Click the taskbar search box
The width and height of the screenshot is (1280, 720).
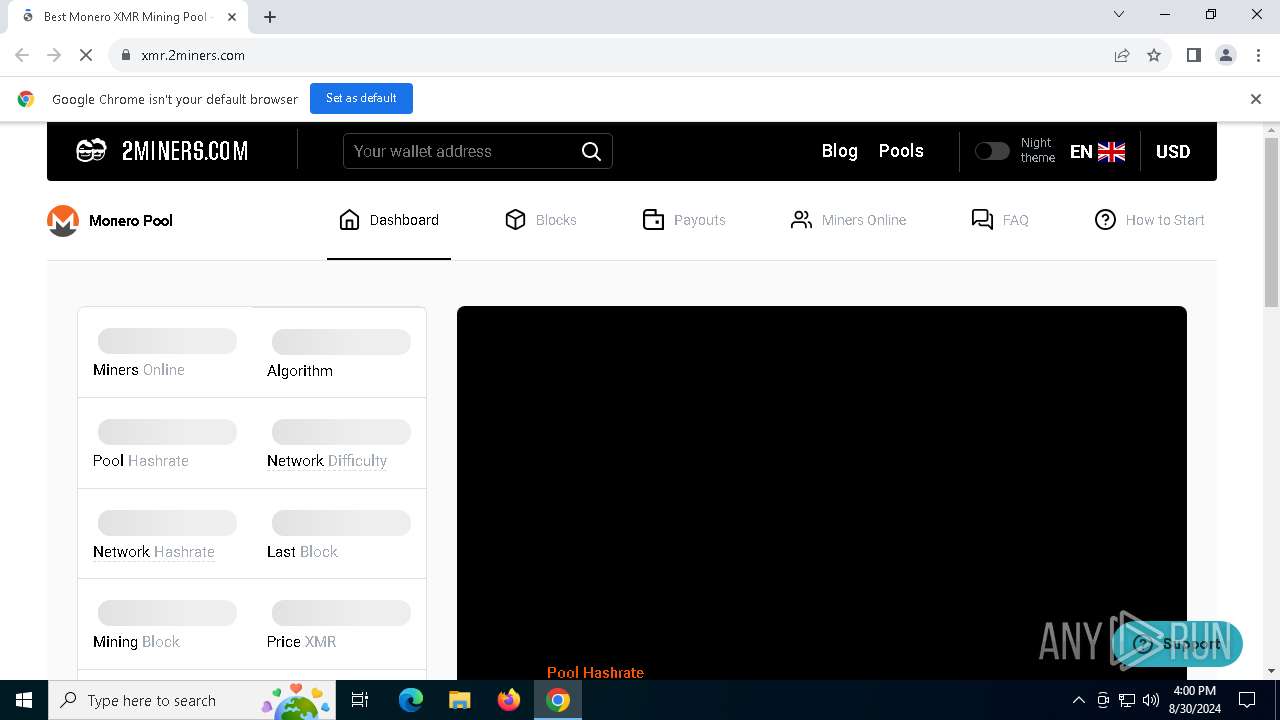point(193,700)
